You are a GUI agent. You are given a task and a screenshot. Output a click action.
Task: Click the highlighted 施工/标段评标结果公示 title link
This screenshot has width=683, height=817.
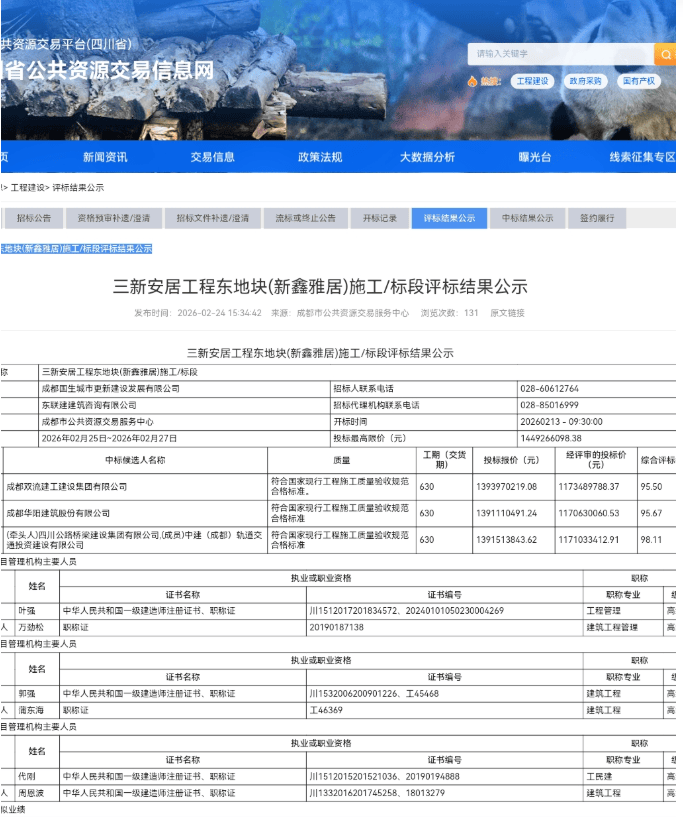pos(76,249)
